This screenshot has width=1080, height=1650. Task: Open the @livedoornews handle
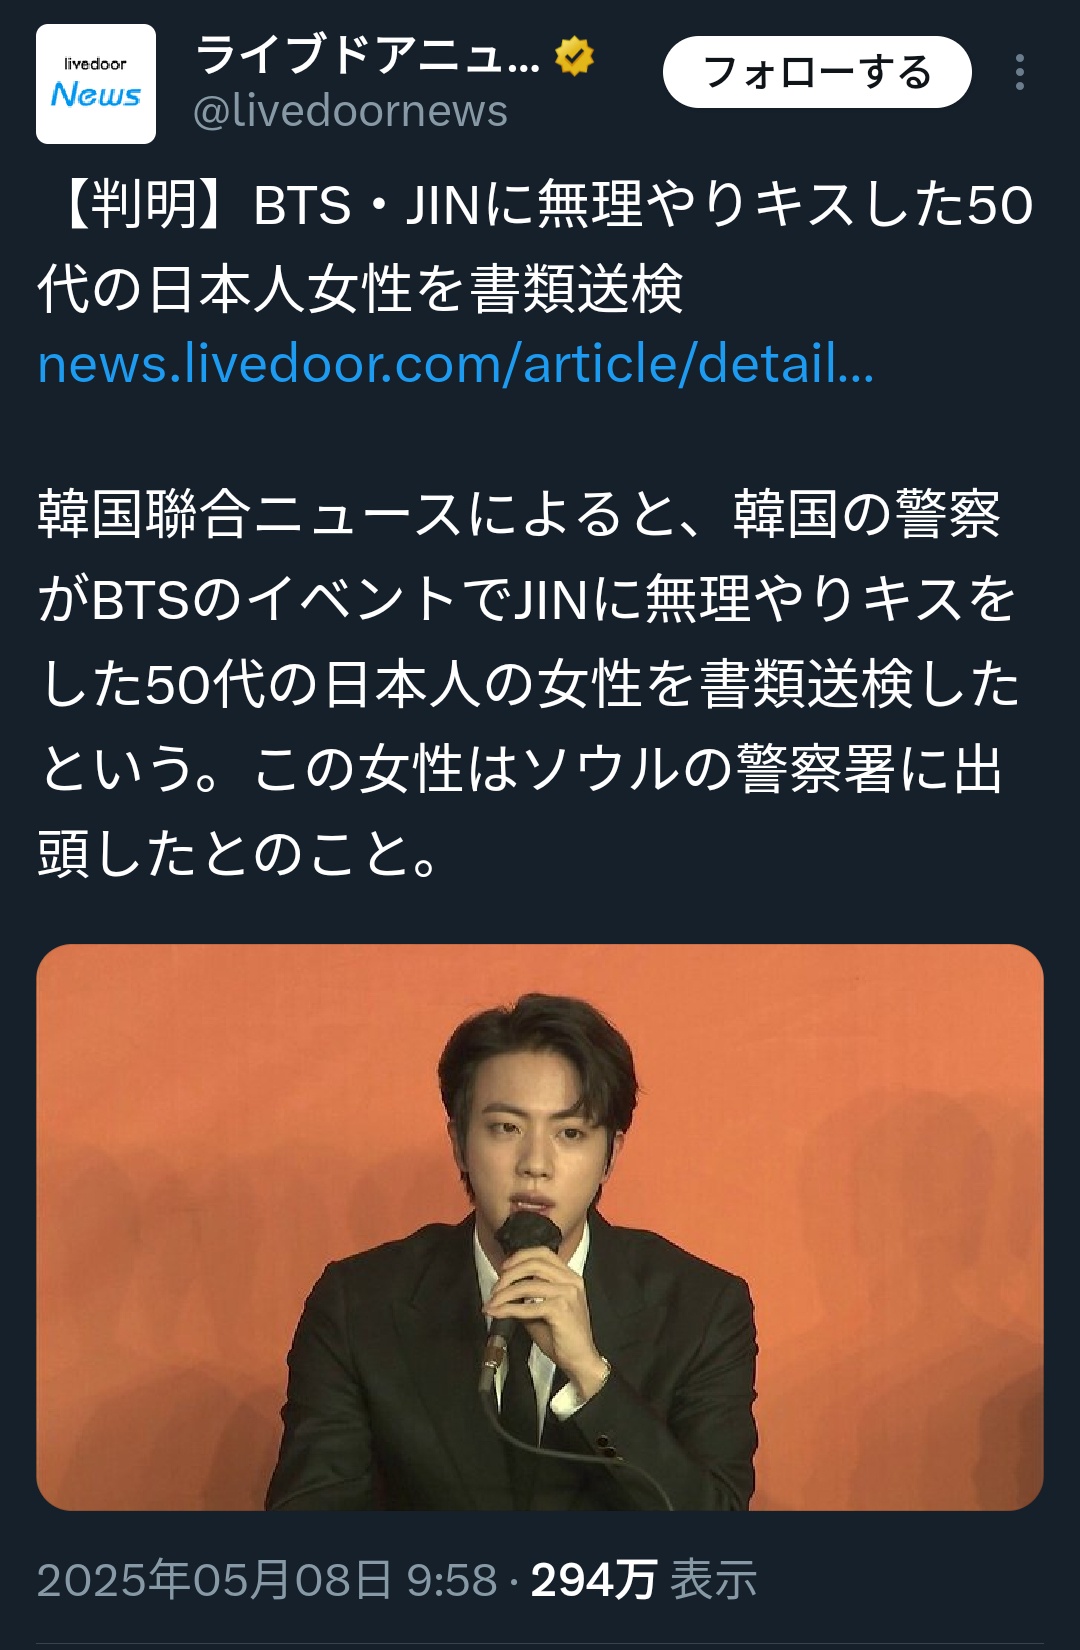[x=350, y=111]
